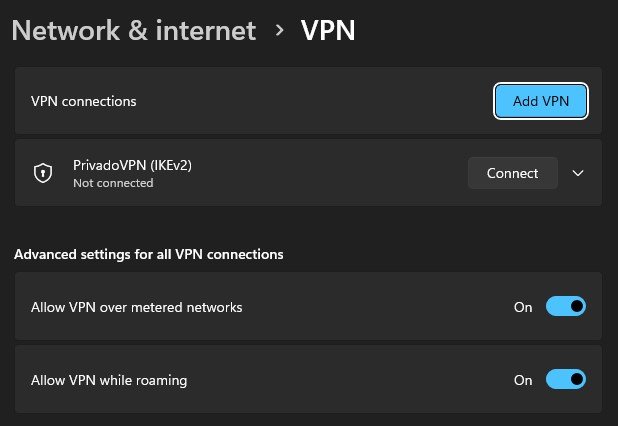This screenshot has width=618, height=426.
Task: Click the VPN connections row label
Action: pyautogui.click(x=84, y=101)
